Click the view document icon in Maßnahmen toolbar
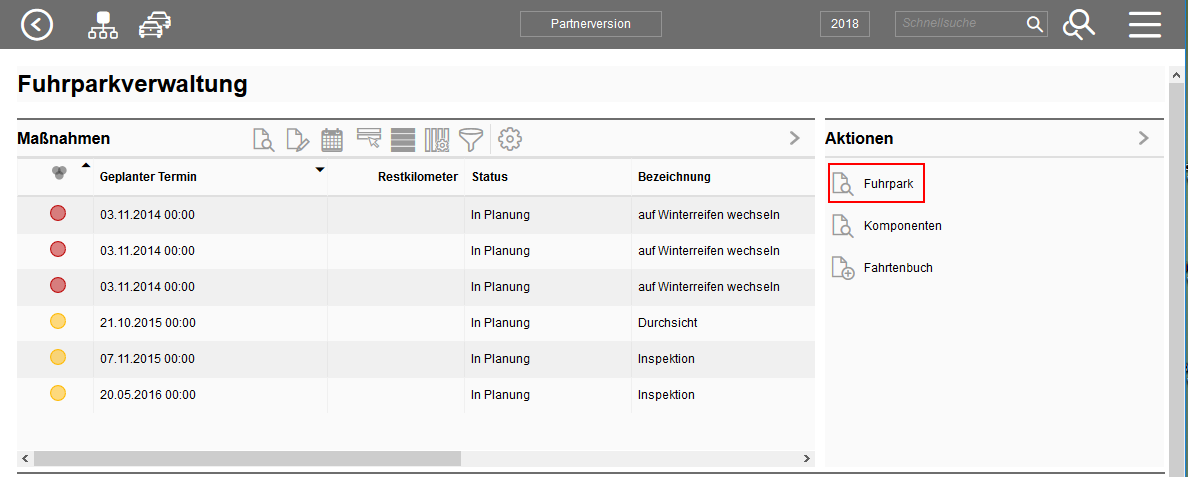 (x=263, y=140)
